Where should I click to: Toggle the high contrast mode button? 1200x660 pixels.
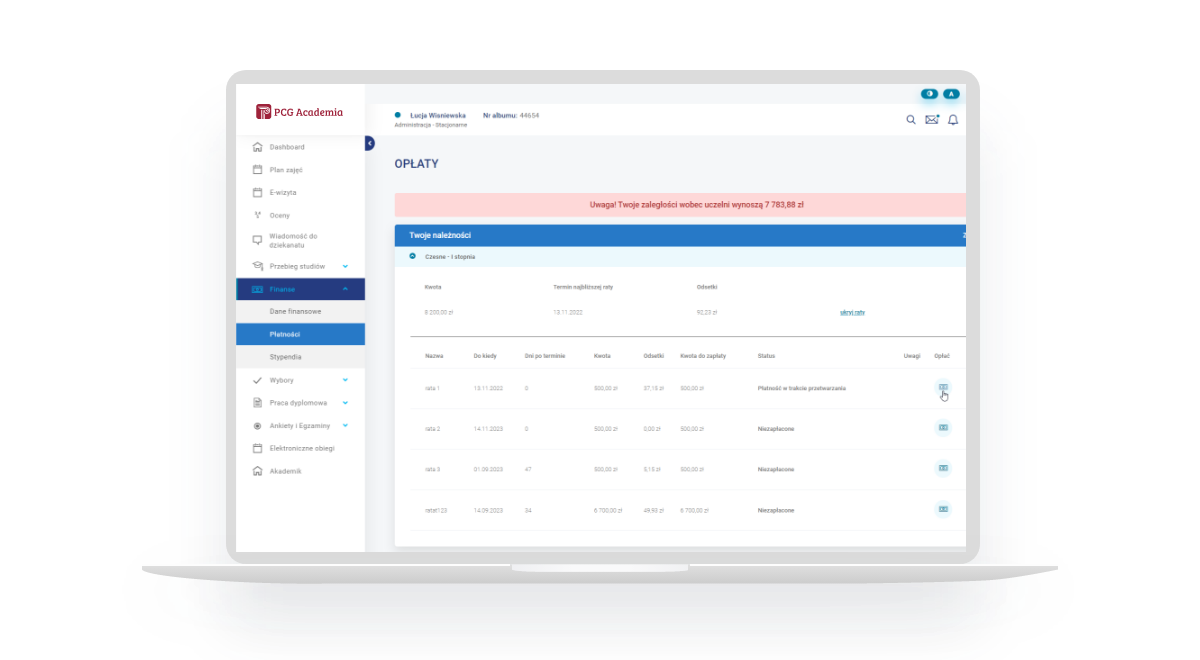pyautogui.click(x=930, y=94)
